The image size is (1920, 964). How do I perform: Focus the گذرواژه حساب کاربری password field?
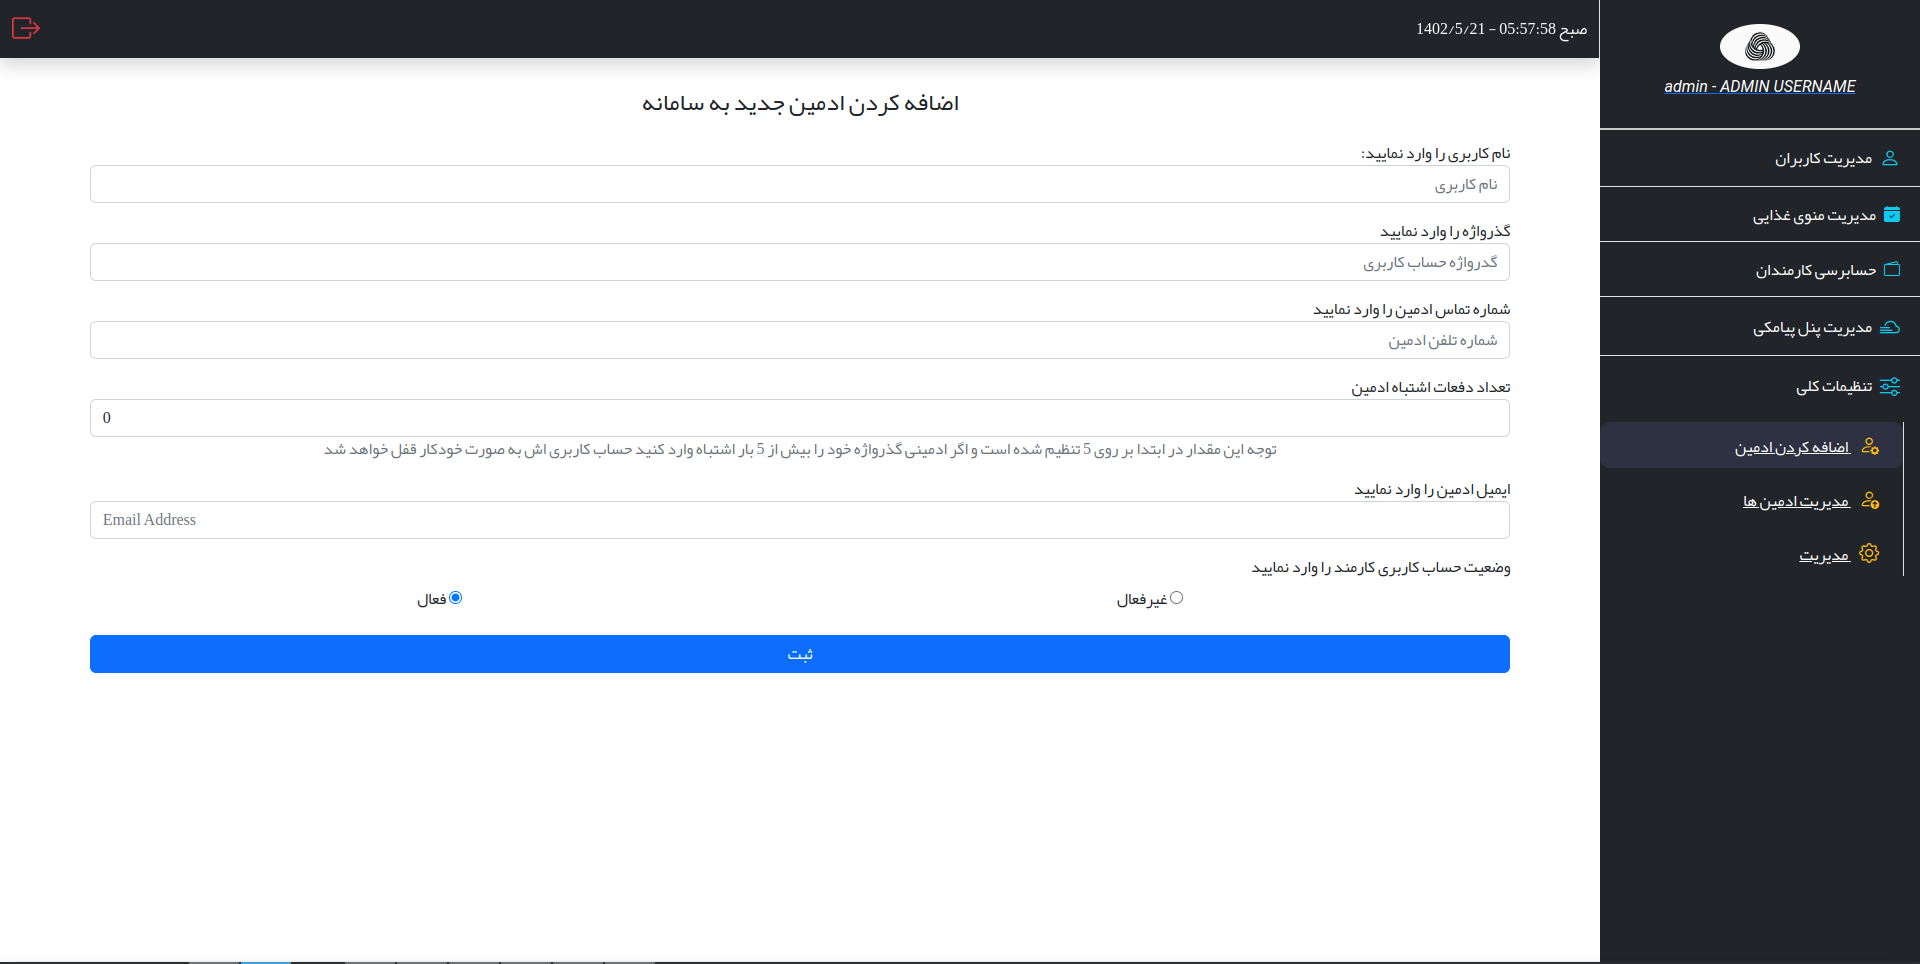tap(800, 262)
